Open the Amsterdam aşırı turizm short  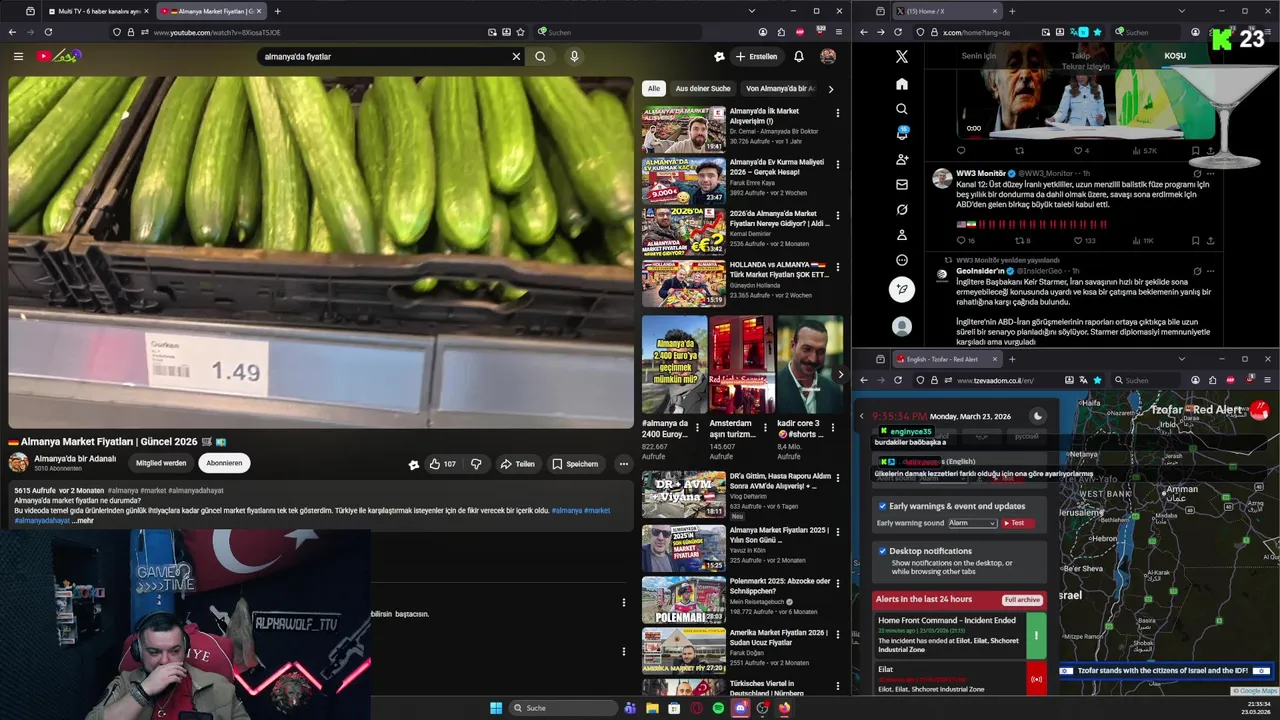pyautogui.click(x=741, y=365)
